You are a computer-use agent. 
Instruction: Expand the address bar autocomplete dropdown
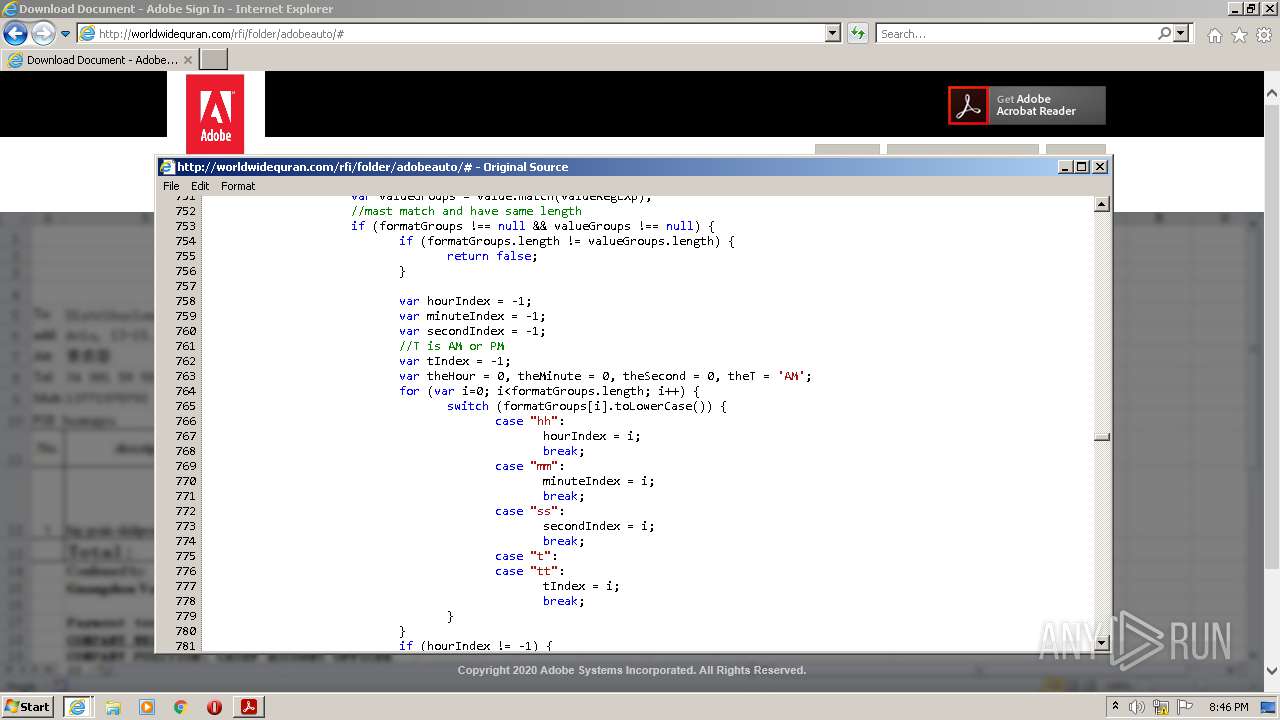(x=833, y=34)
